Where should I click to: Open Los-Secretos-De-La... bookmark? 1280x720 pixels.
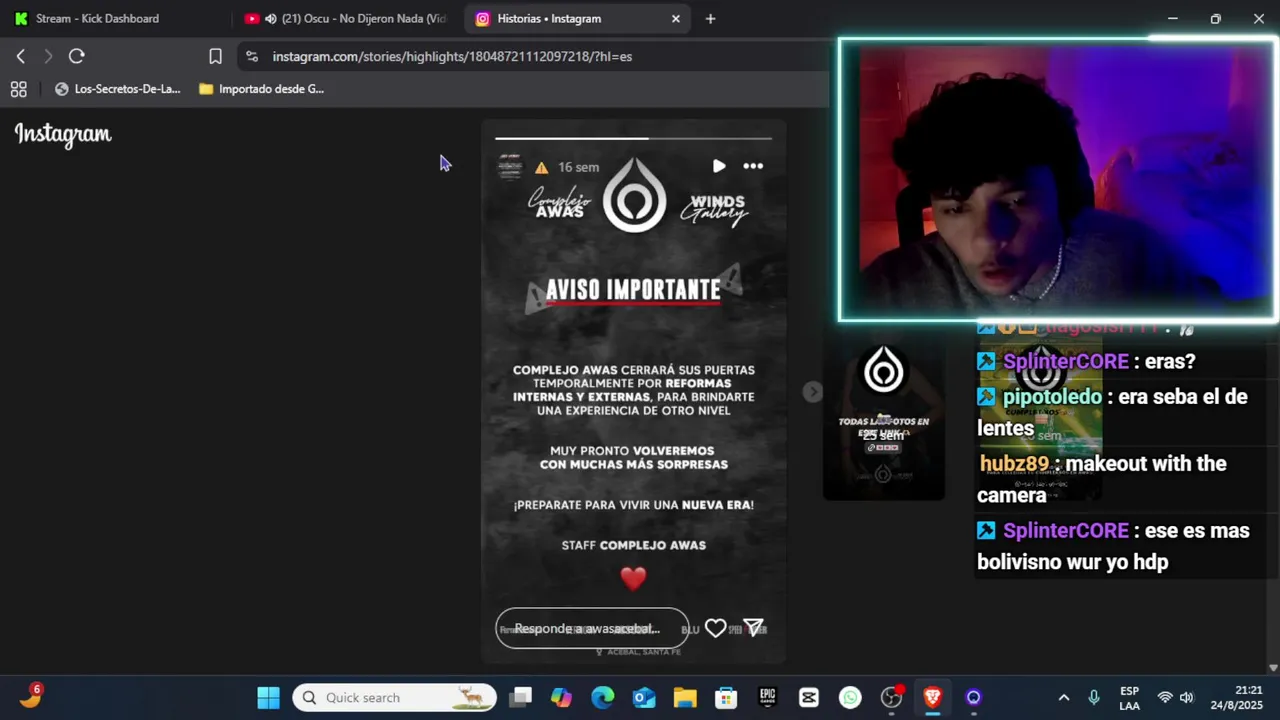117,89
